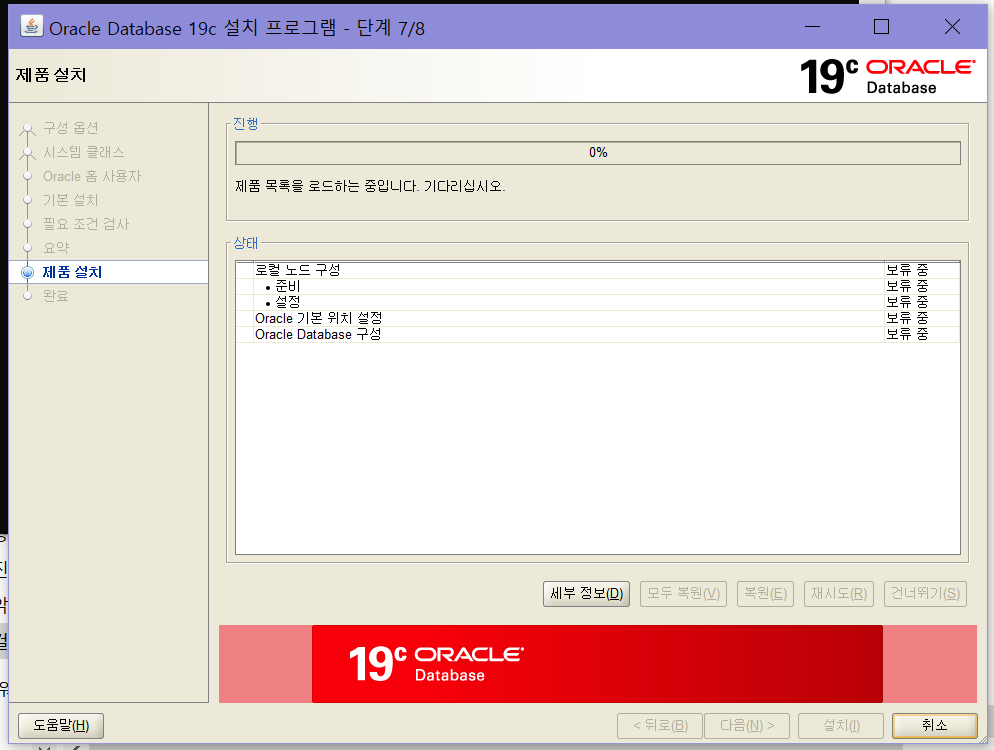Select 구성 옵션 step in sidebar
Screen dimensions: 994x750
point(70,128)
